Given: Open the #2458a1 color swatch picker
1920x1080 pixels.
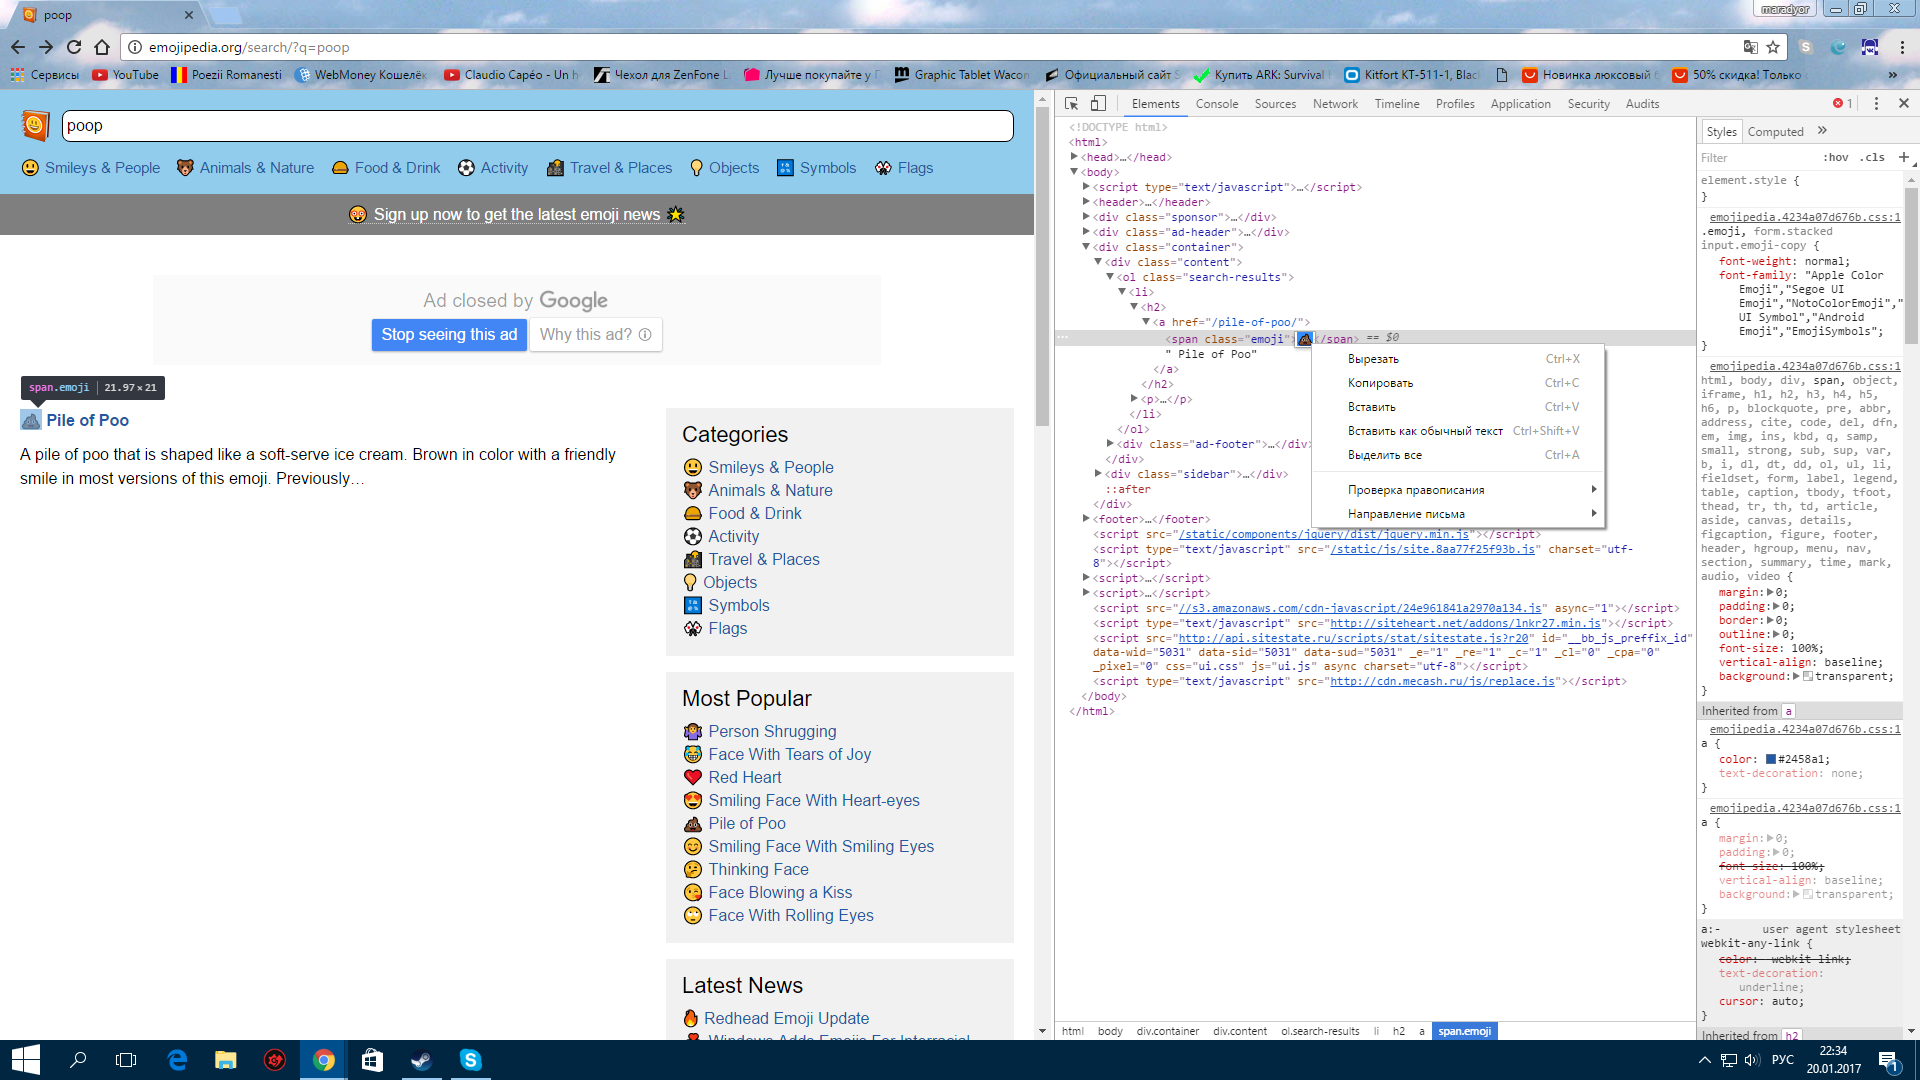Looking at the screenshot, I should tap(1771, 760).
